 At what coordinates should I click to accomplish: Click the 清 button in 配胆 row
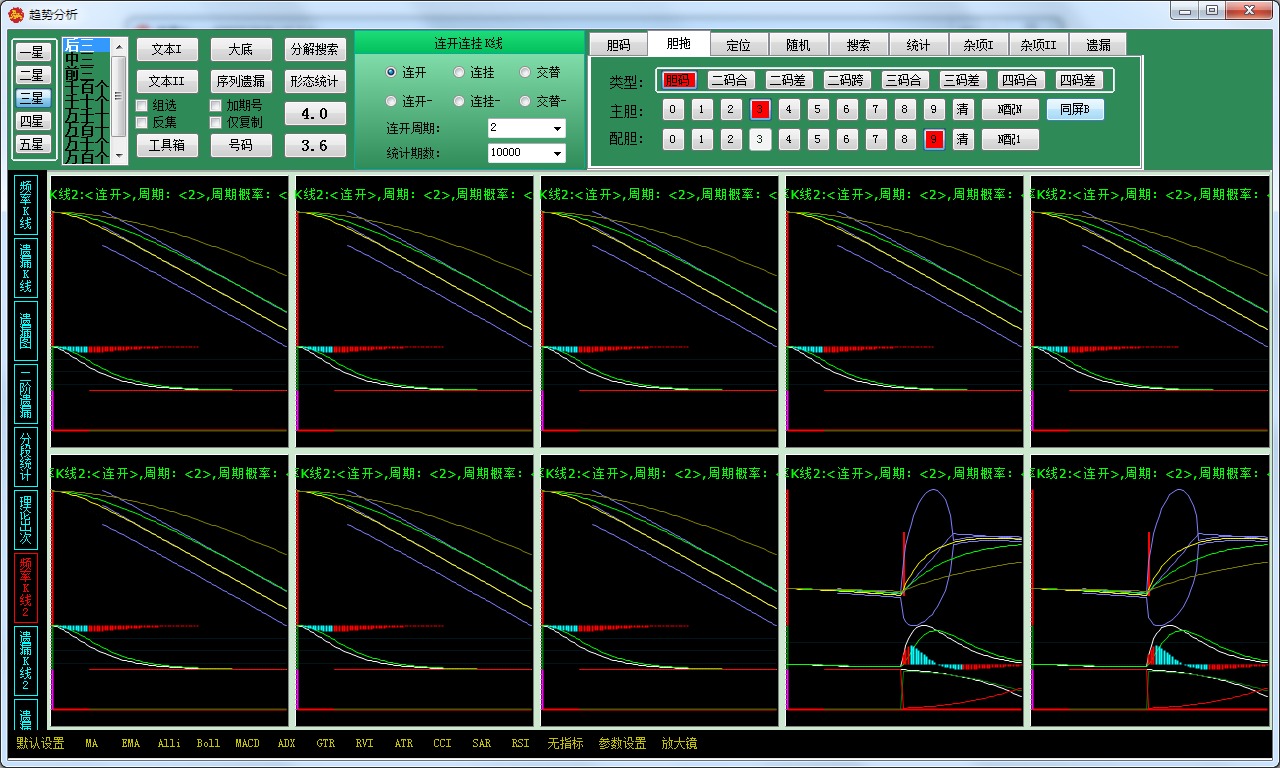pyautogui.click(x=962, y=139)
